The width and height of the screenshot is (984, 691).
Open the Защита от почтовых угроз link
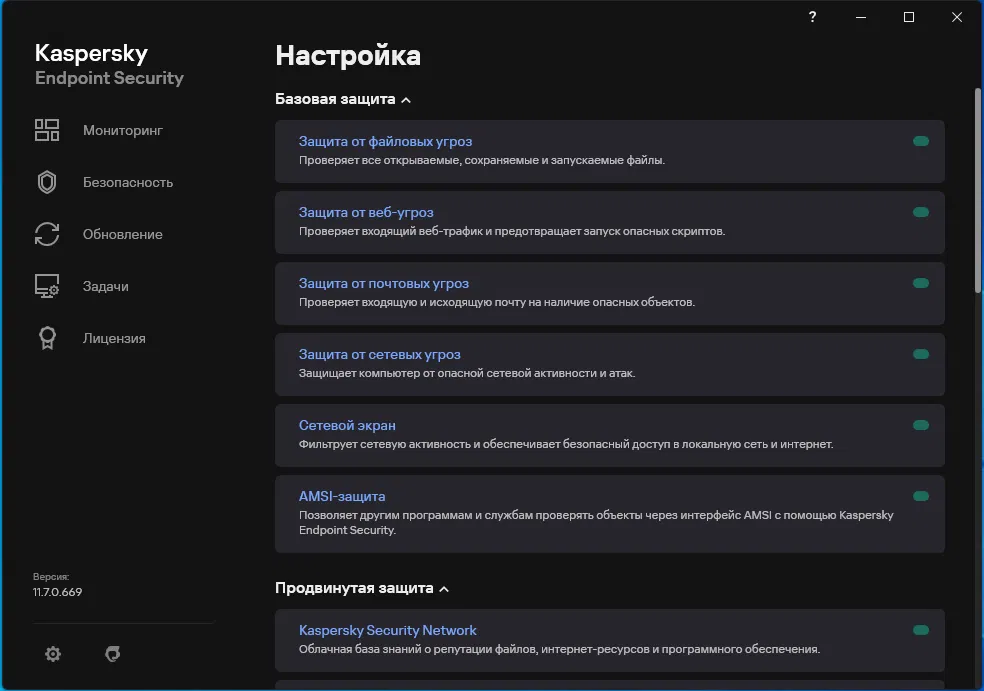pos(384,283)
